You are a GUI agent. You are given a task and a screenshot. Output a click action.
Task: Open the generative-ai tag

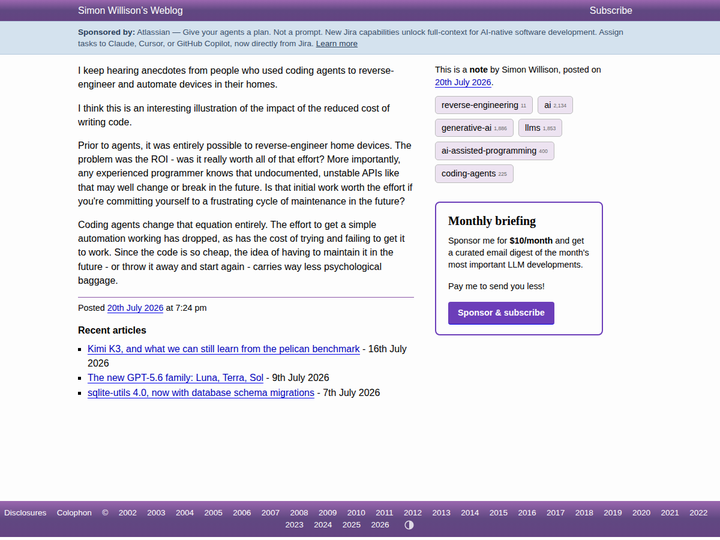[x=474, y=128]
